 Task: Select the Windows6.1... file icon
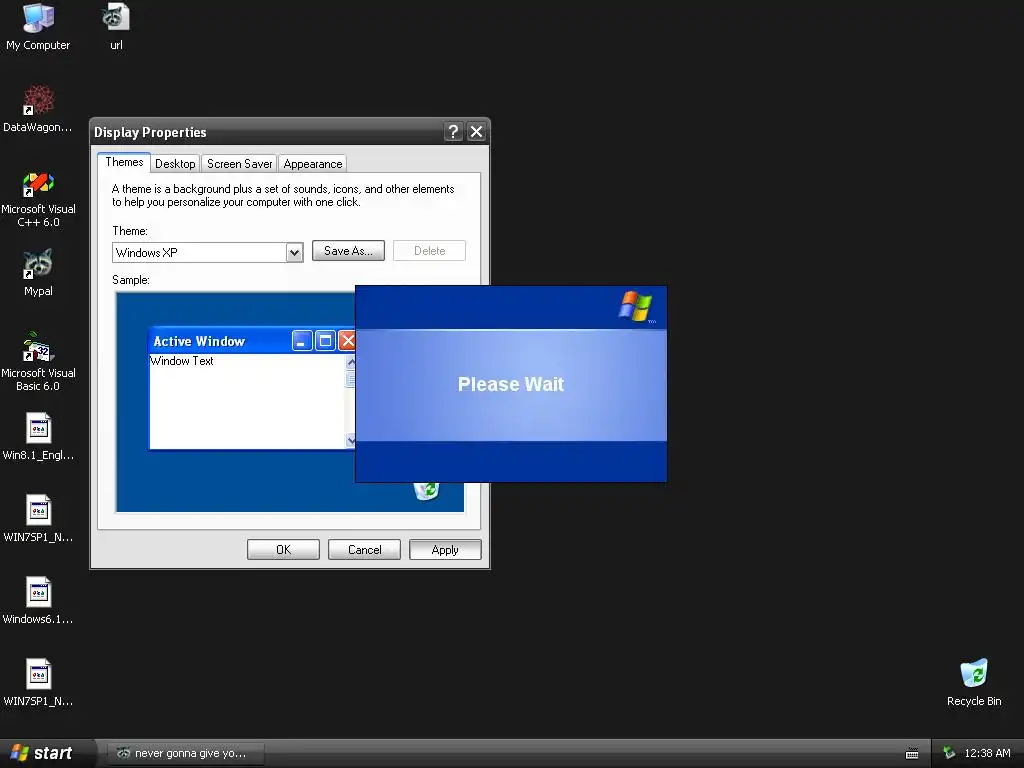point(38,600)
